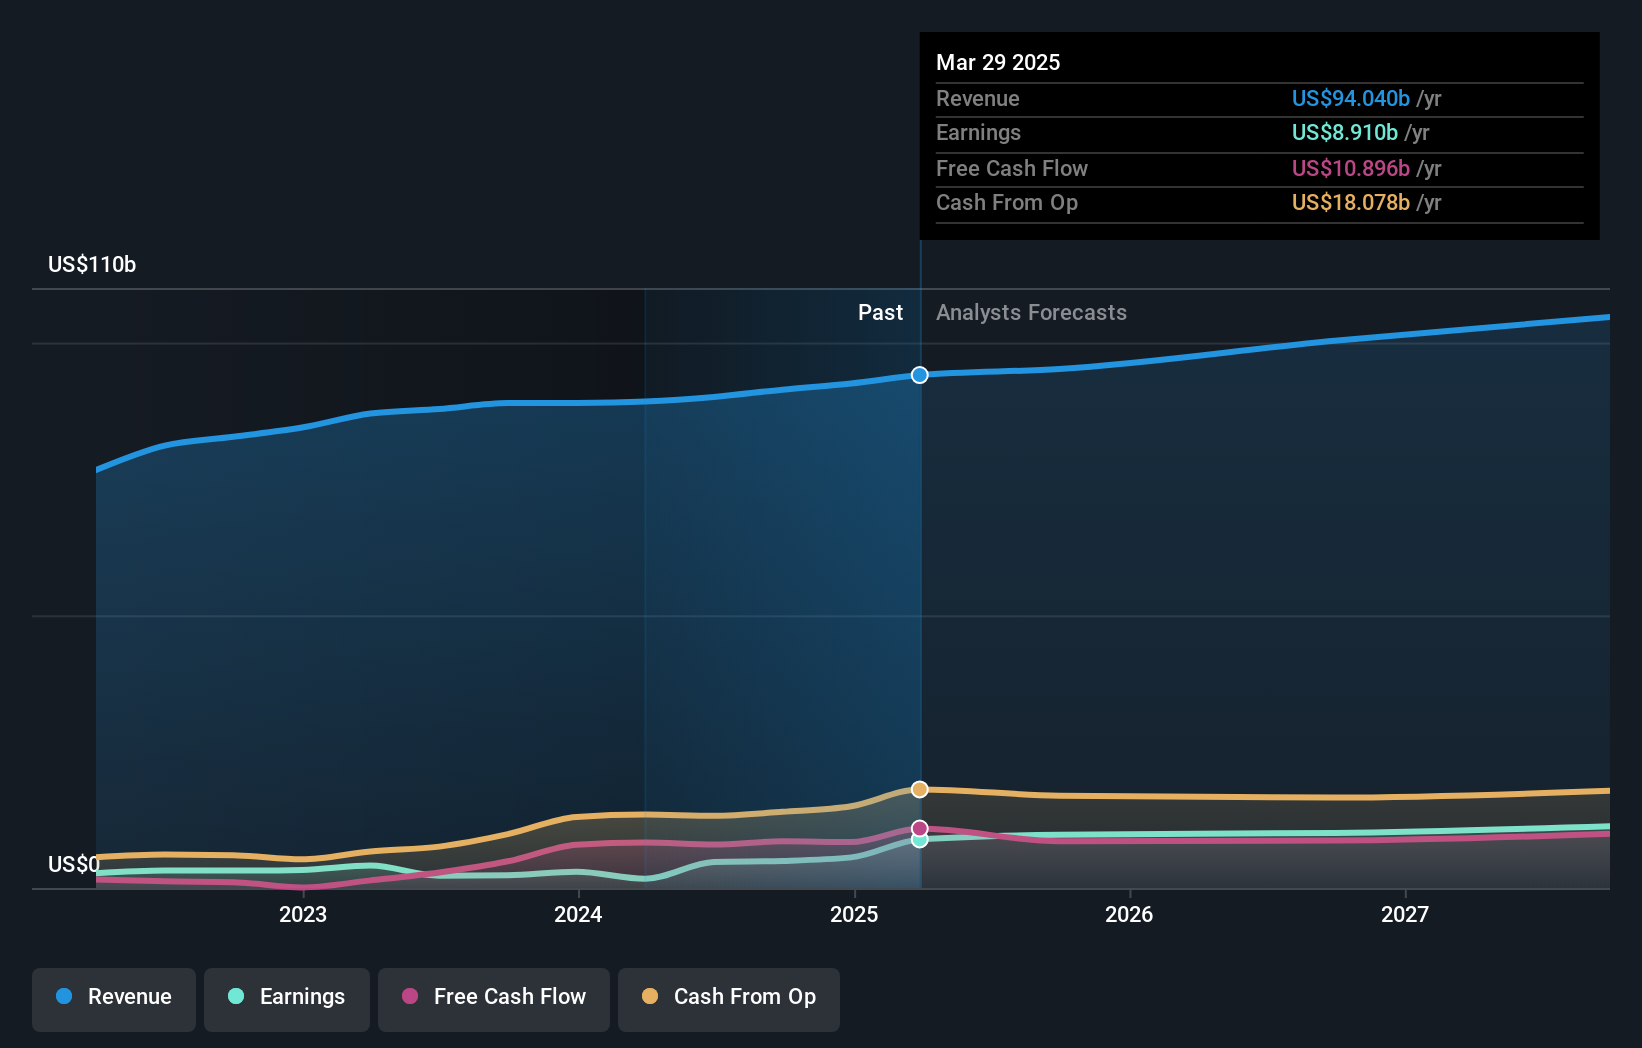The width and height of the screenshot is (1642, 1048).
Task: Click the US$94.040b Revenue value
Action: click(1350, 99)
